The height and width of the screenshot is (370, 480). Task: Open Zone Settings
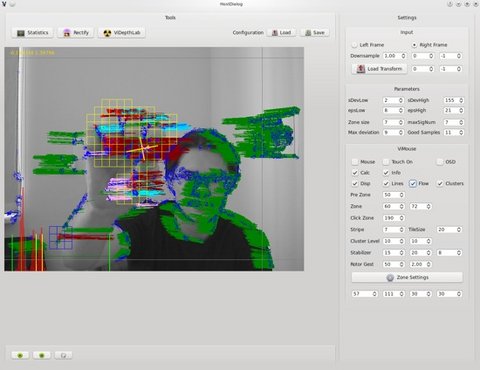tap(407, 277)
